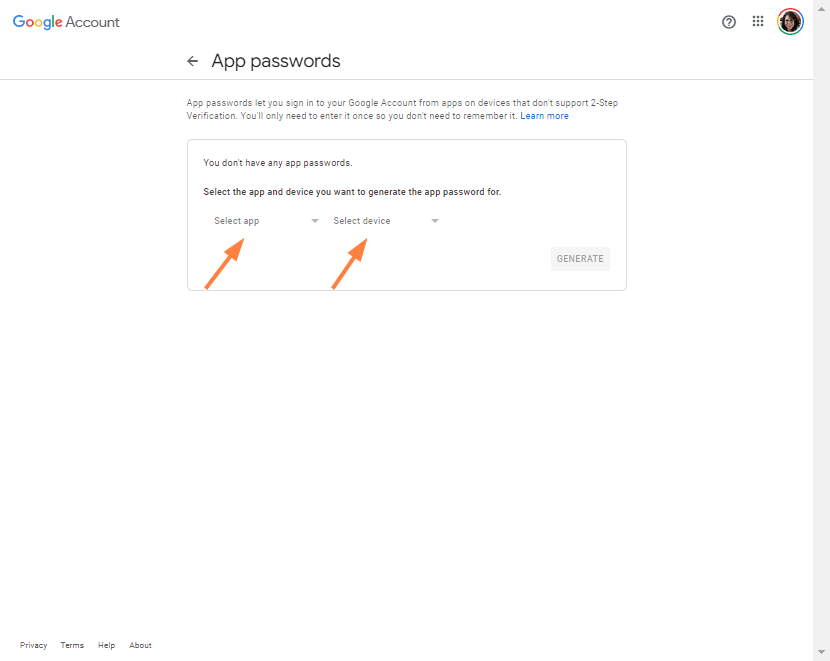Open the "Select device" dropdown label
The image size is (830, 661).
pos(362,221)
